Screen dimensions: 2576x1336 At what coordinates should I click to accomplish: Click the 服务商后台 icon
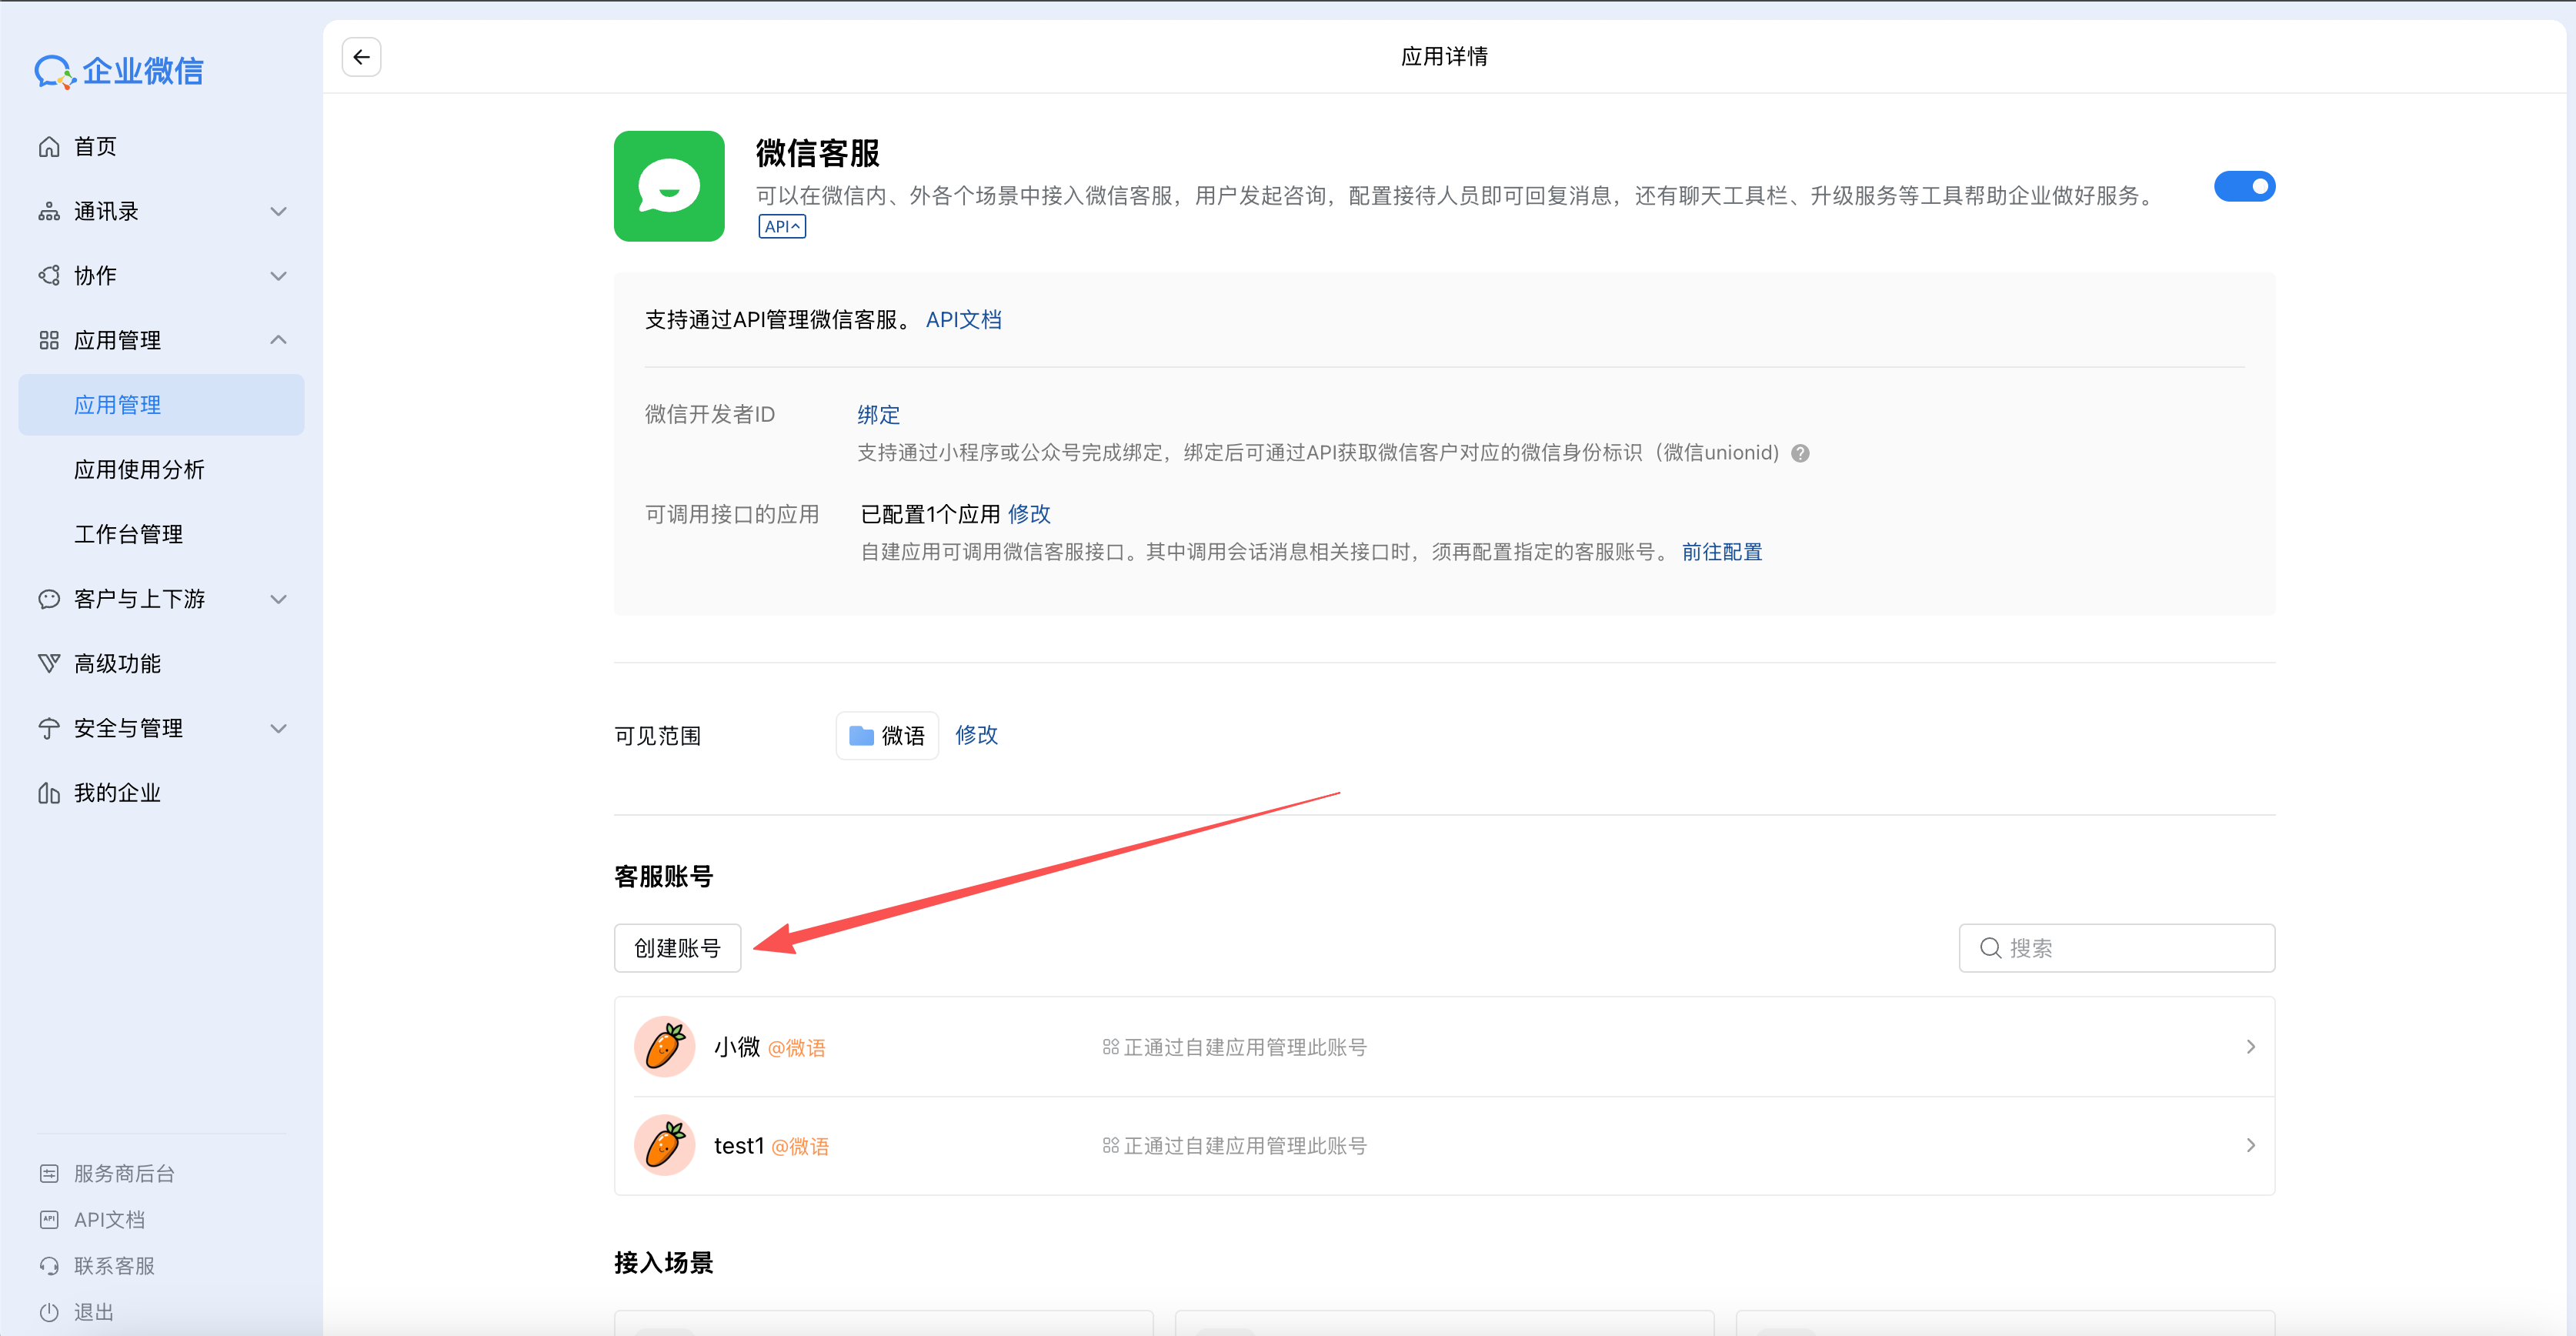pos(49,1173)
